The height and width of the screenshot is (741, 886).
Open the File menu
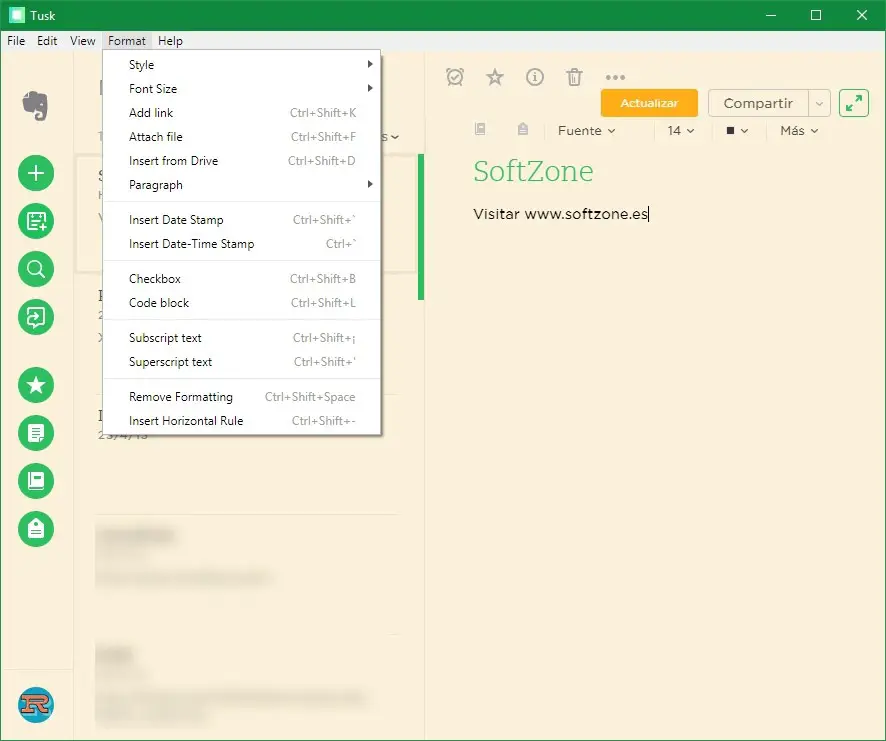[x=16, y=41]
